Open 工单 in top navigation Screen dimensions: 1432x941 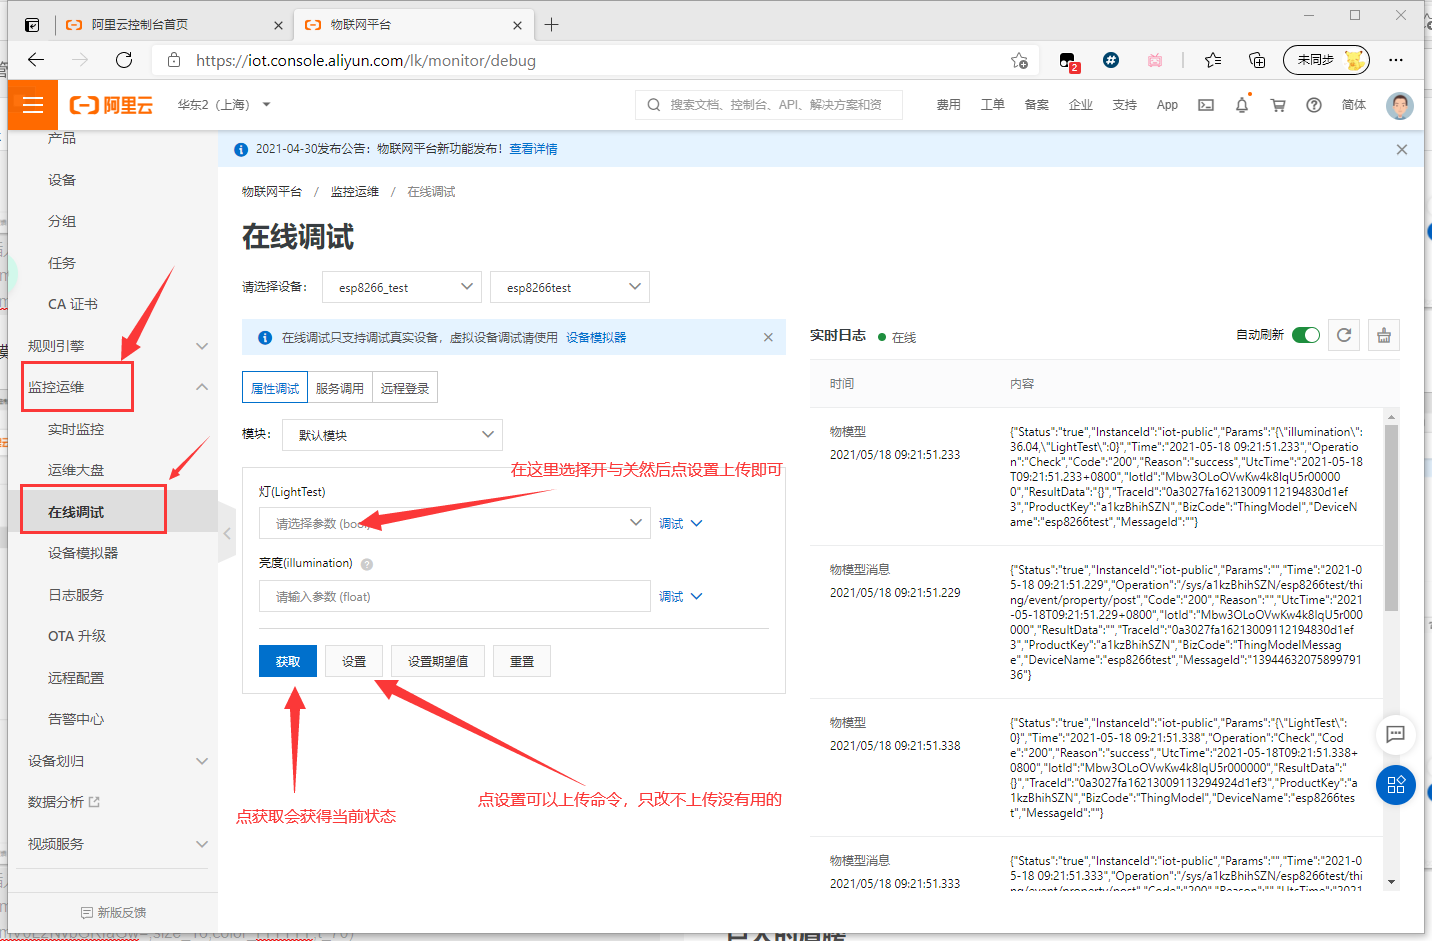pos(992,105)
